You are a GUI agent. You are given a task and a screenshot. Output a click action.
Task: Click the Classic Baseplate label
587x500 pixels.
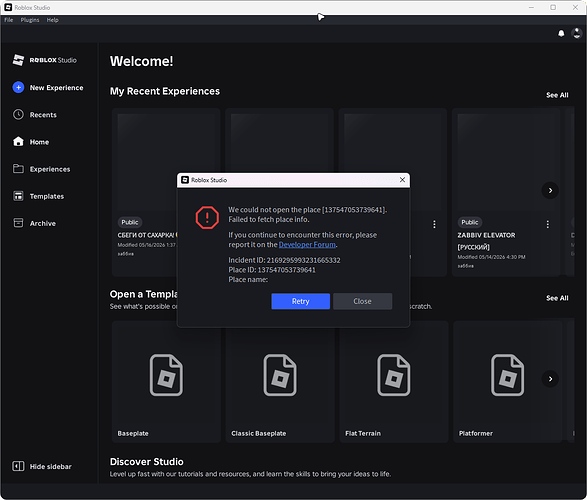tap(259, 433)
